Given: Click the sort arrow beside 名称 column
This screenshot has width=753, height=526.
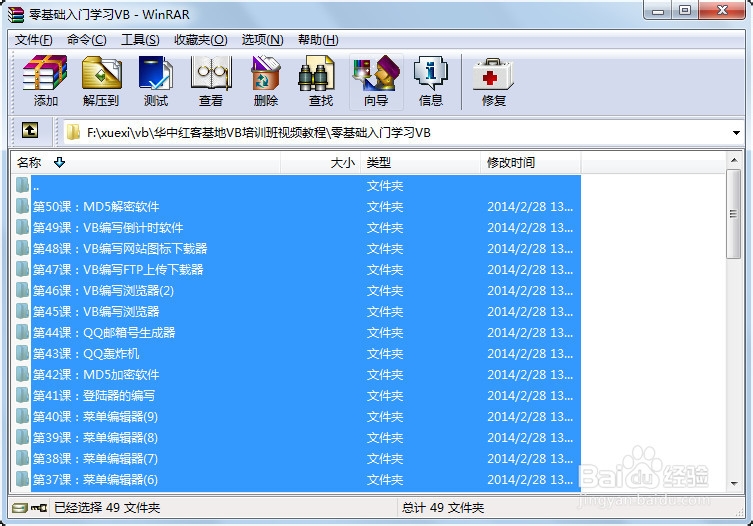Looking at the screenshot, I should click(x=59, y=162).
